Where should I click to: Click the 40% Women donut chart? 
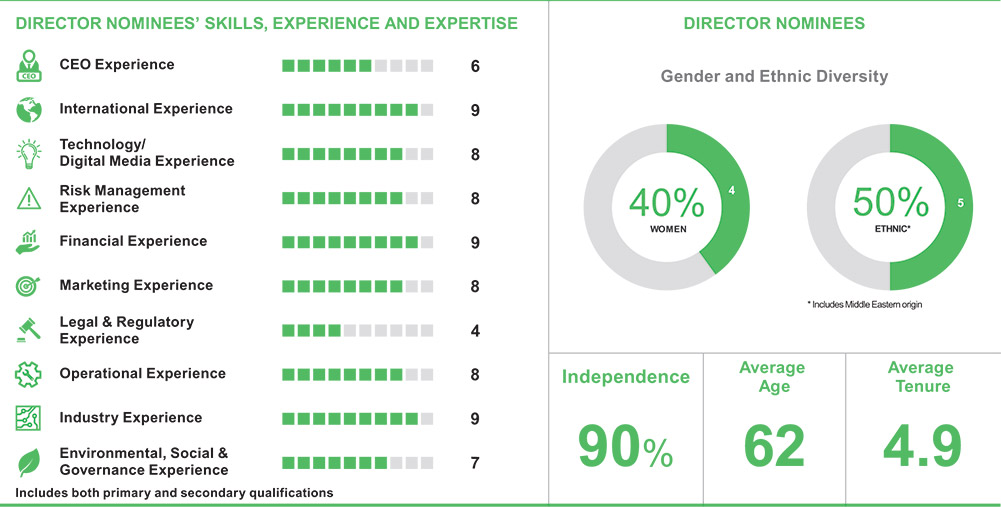(667, 207)
